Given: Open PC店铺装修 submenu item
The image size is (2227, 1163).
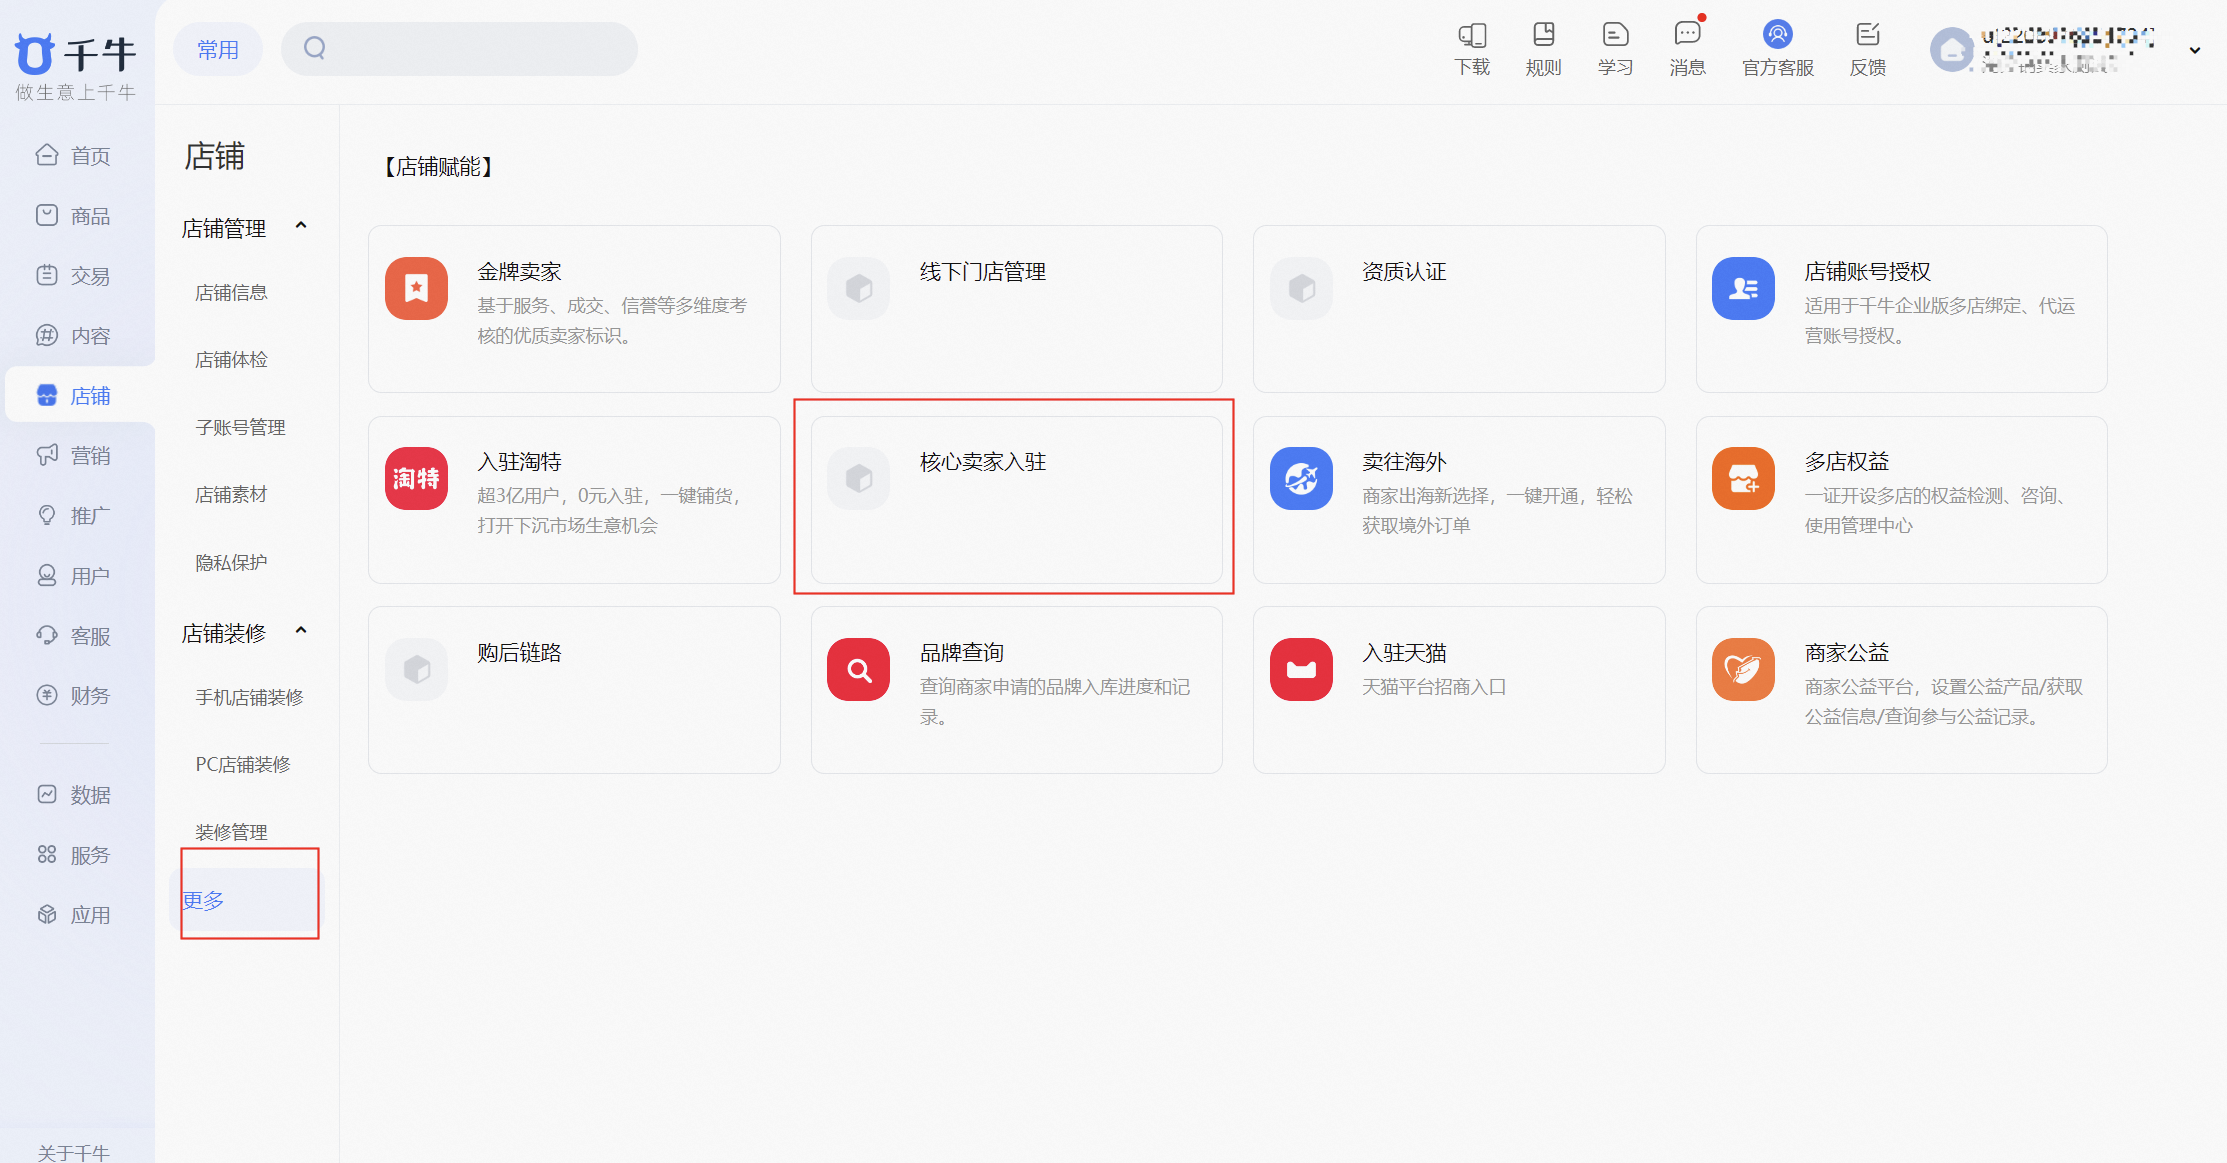Looking at the screenshot, I should coord(243,765).
